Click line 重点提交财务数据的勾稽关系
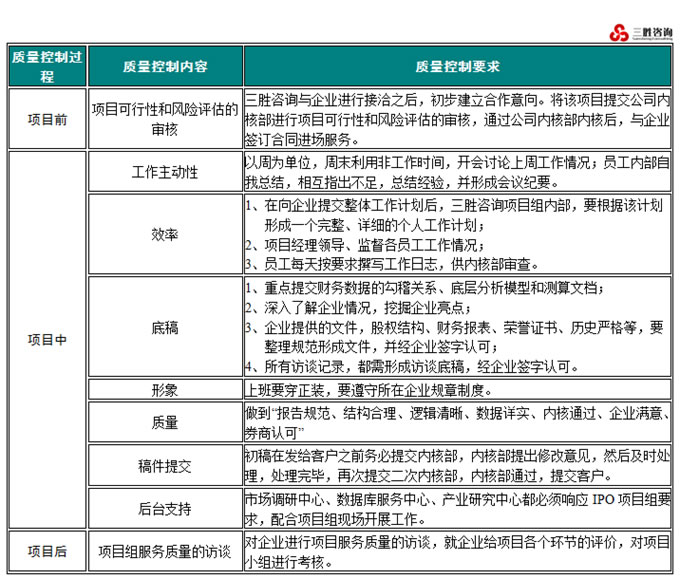The height and width of the screenshot is (580, 681). (424, 288)
